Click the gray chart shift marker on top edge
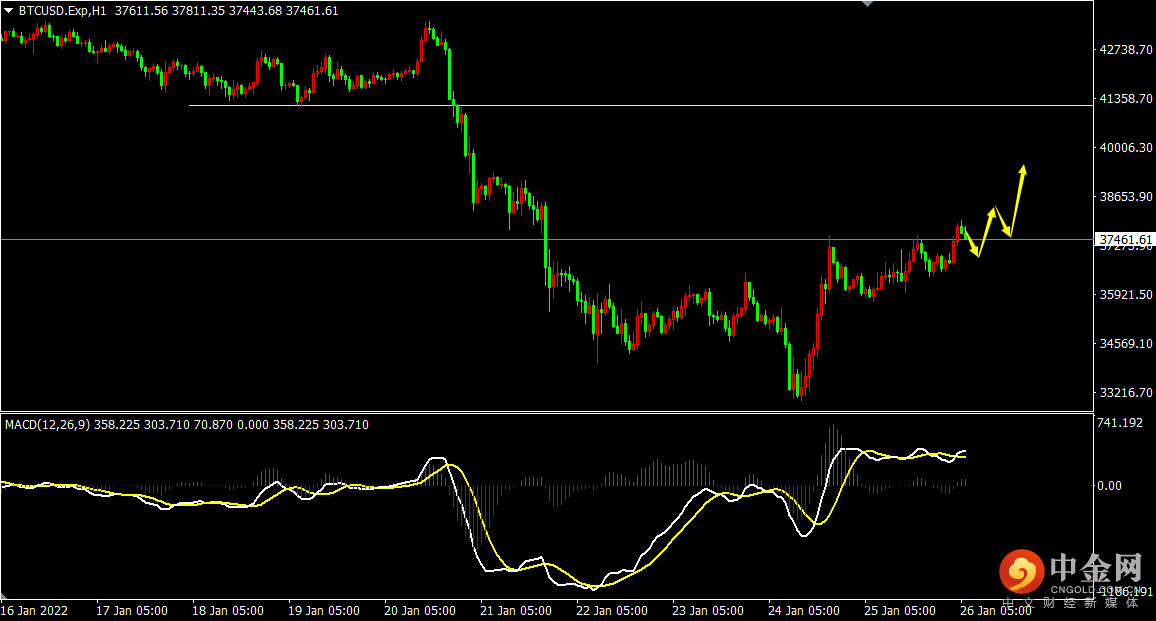Image resolution: width=1156 pixels, height=621 pixels. [868, 4]
